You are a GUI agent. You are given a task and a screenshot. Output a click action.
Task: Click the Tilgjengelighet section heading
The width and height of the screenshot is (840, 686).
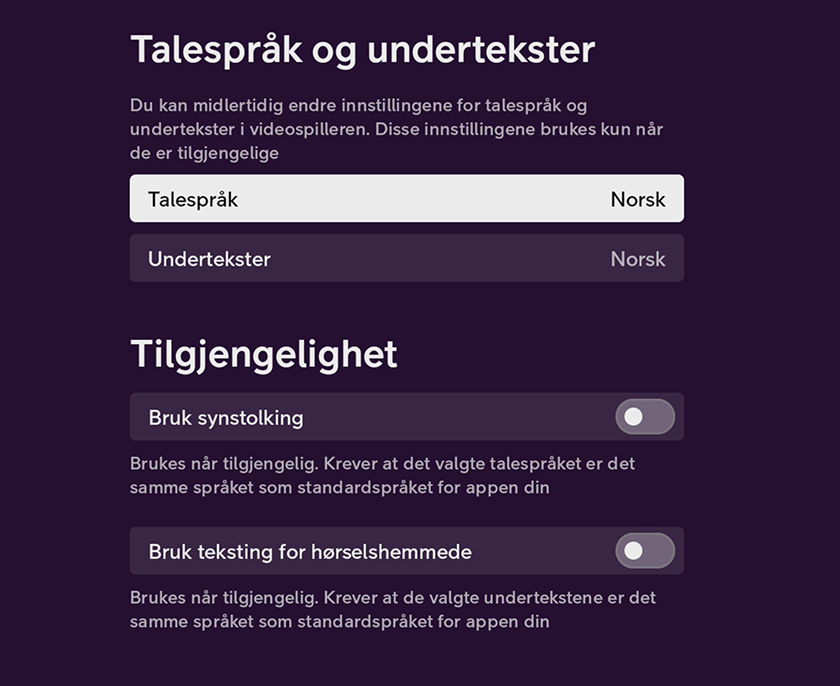click(x=264, y=355)
